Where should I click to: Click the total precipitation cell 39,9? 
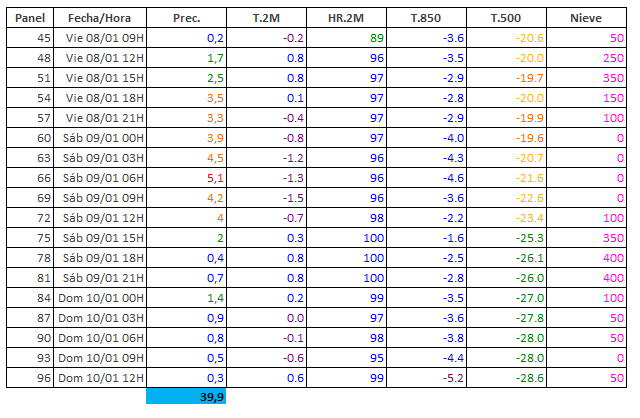tap(186, 396)
